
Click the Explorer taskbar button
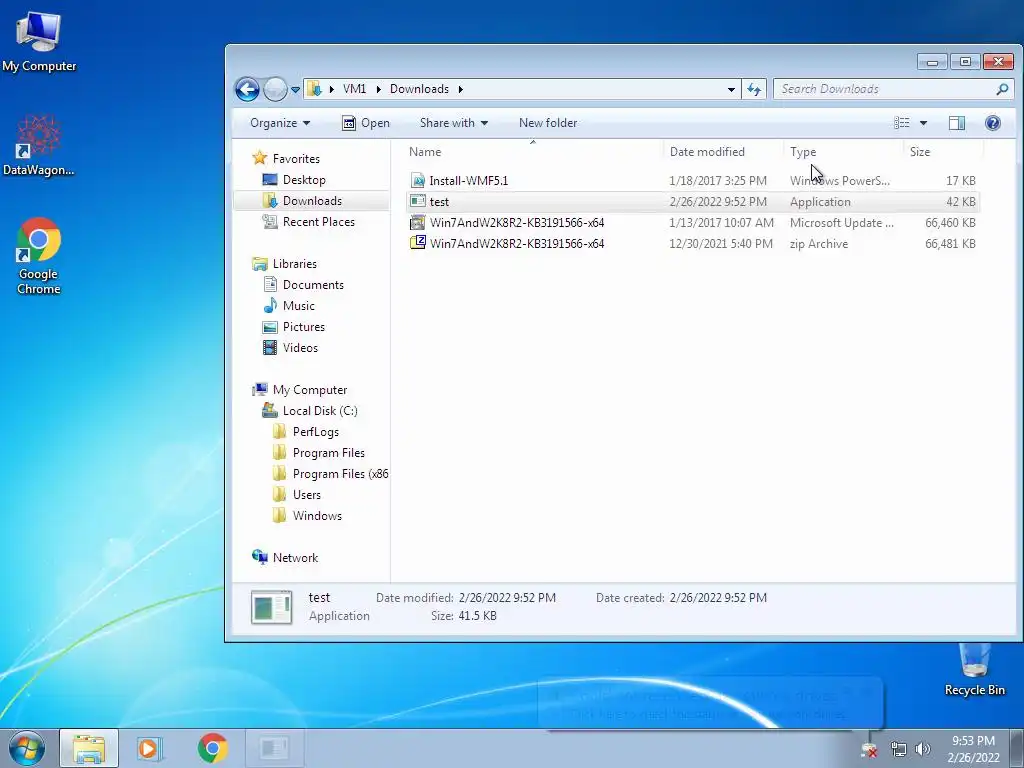[x=89, y=748]
